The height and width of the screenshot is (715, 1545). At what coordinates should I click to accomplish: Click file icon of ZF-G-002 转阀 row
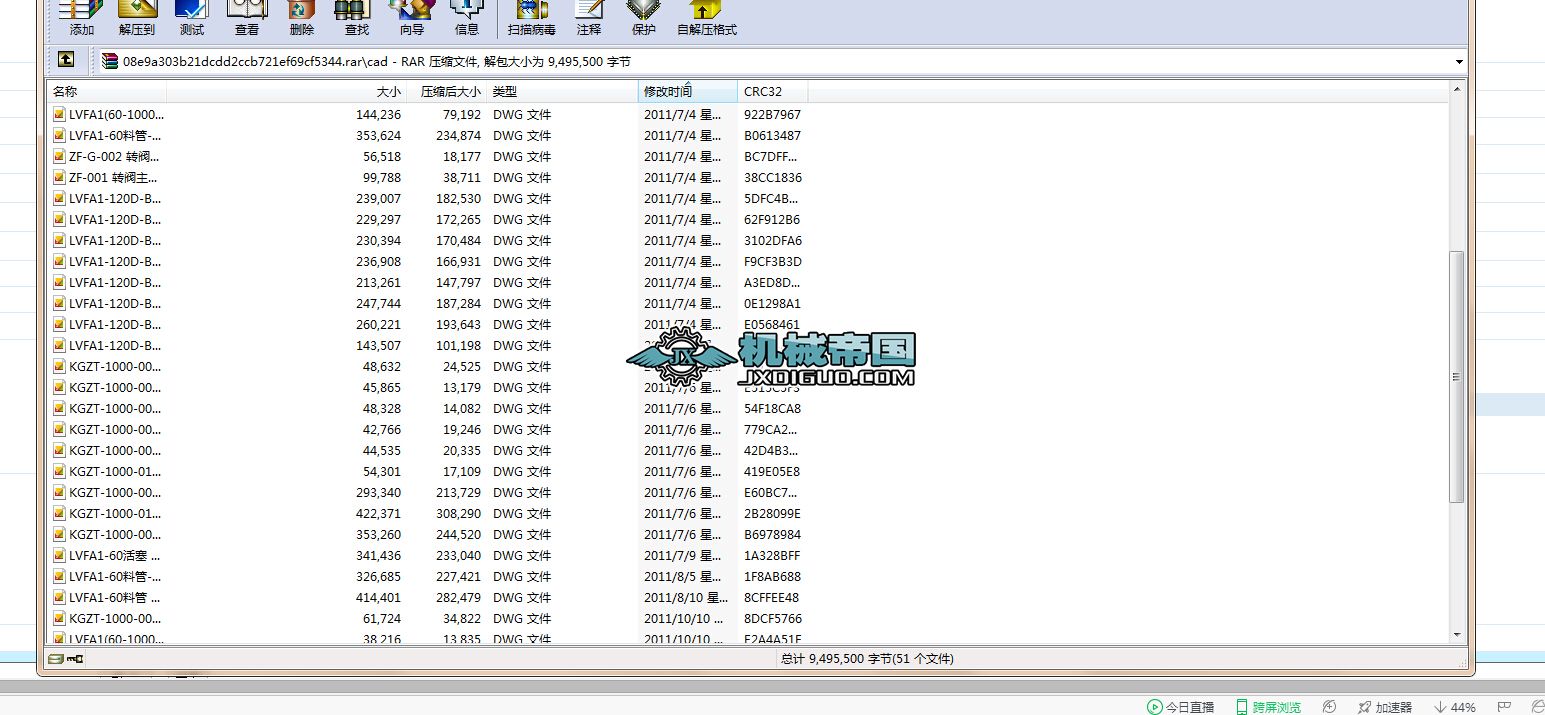(x=59, y=157)
